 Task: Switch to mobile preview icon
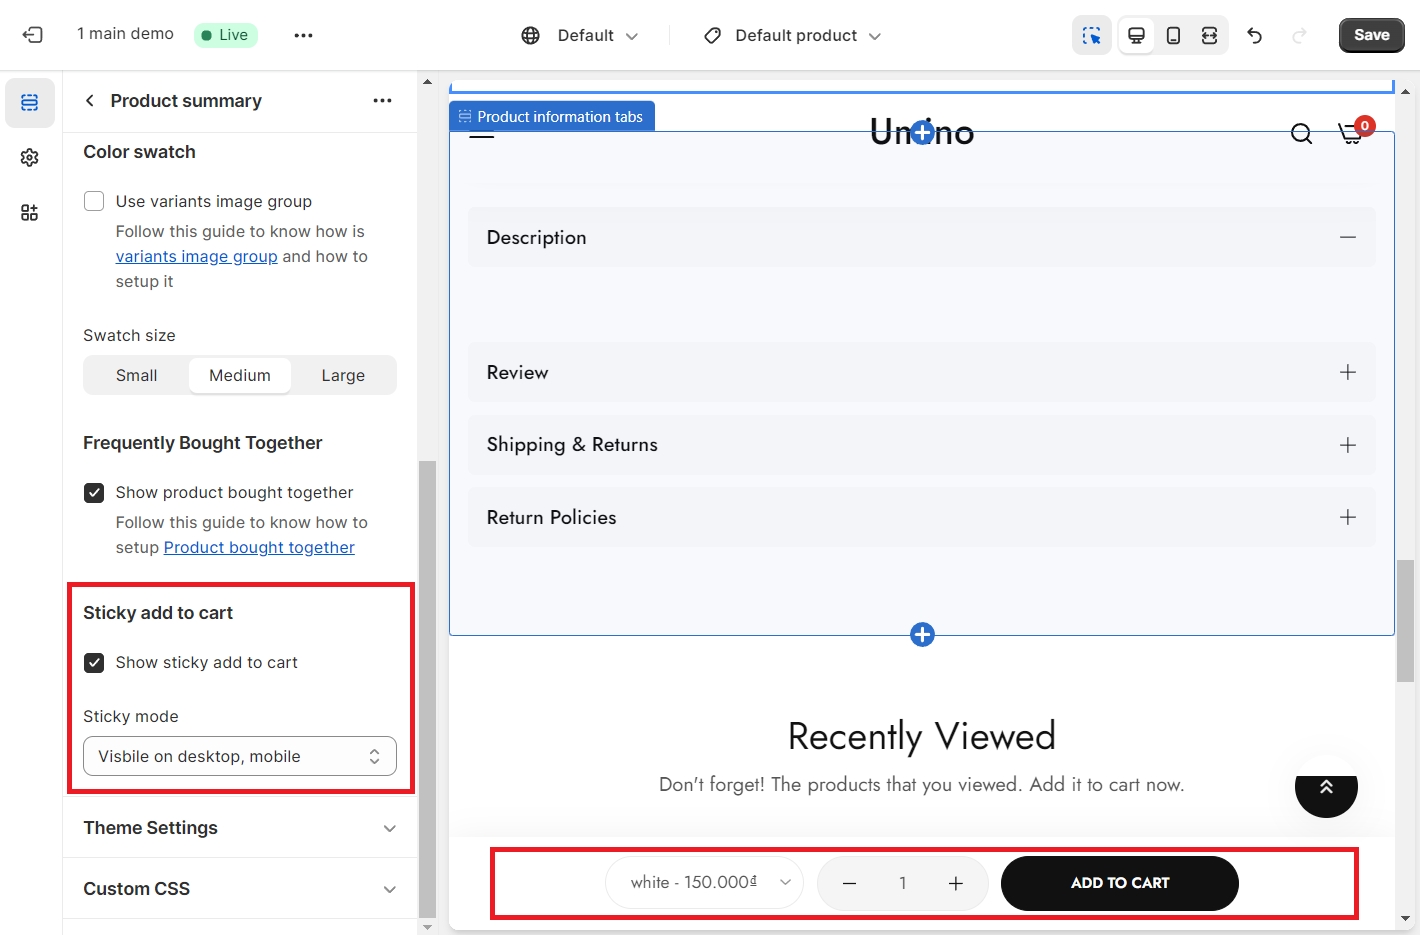(x=1173, y=36)
